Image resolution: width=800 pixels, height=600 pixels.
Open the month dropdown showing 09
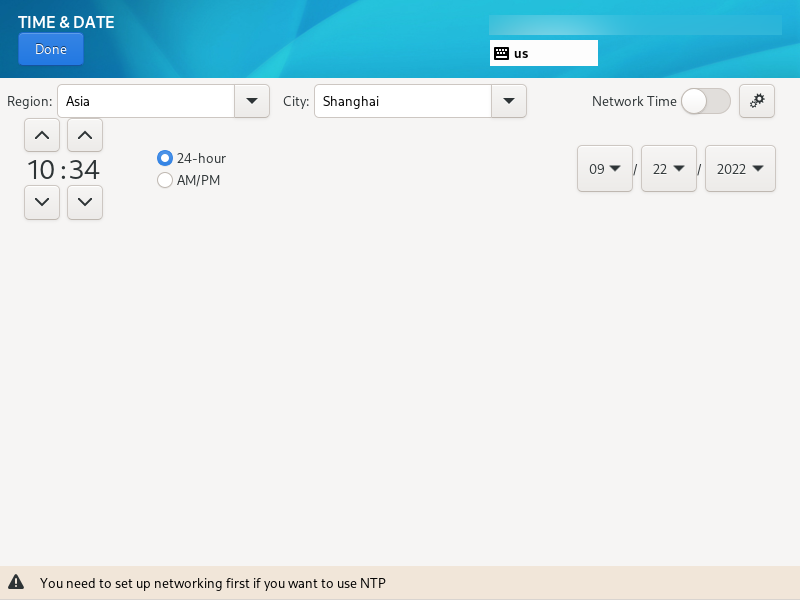click(605, 169)
